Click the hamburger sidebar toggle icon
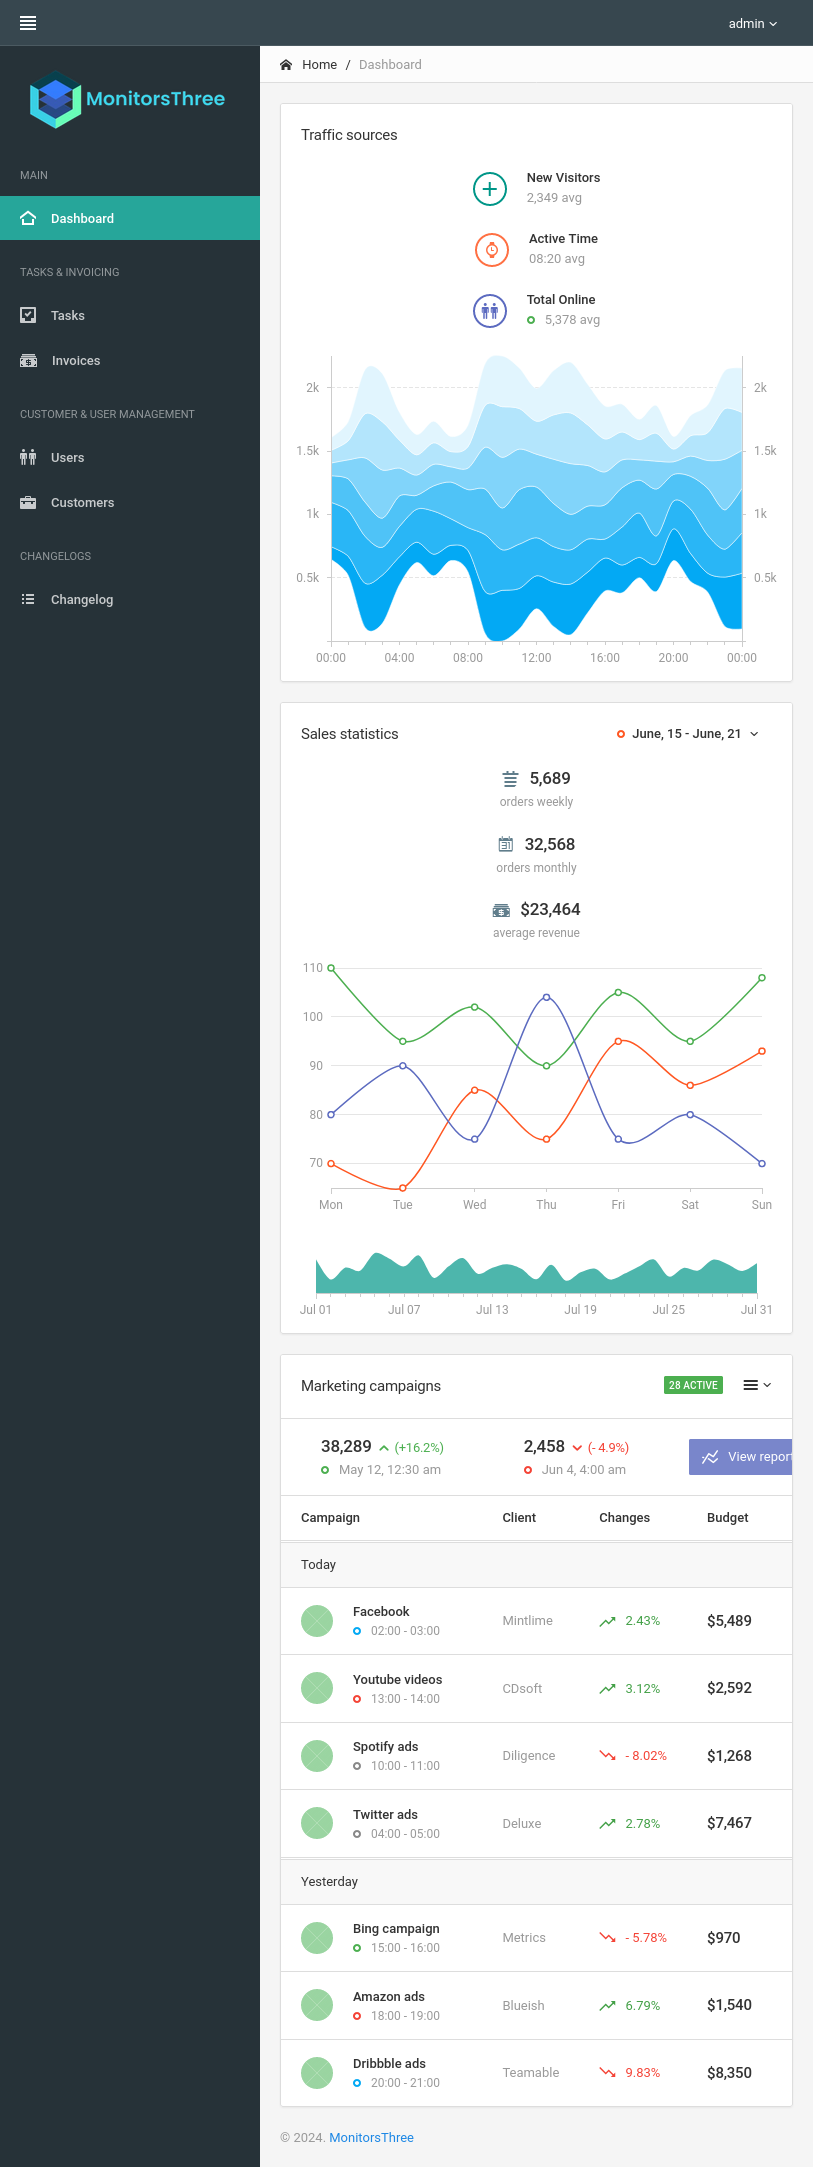Viewport: 813px width, 2167px height. pos(28,23)
